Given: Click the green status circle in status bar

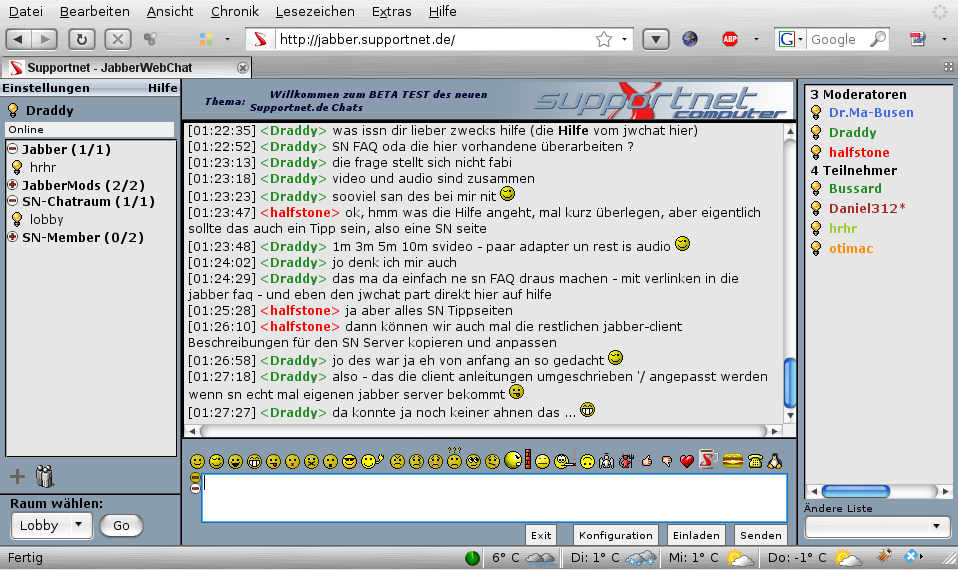Looking at the screenshot, I should (472, 558).
